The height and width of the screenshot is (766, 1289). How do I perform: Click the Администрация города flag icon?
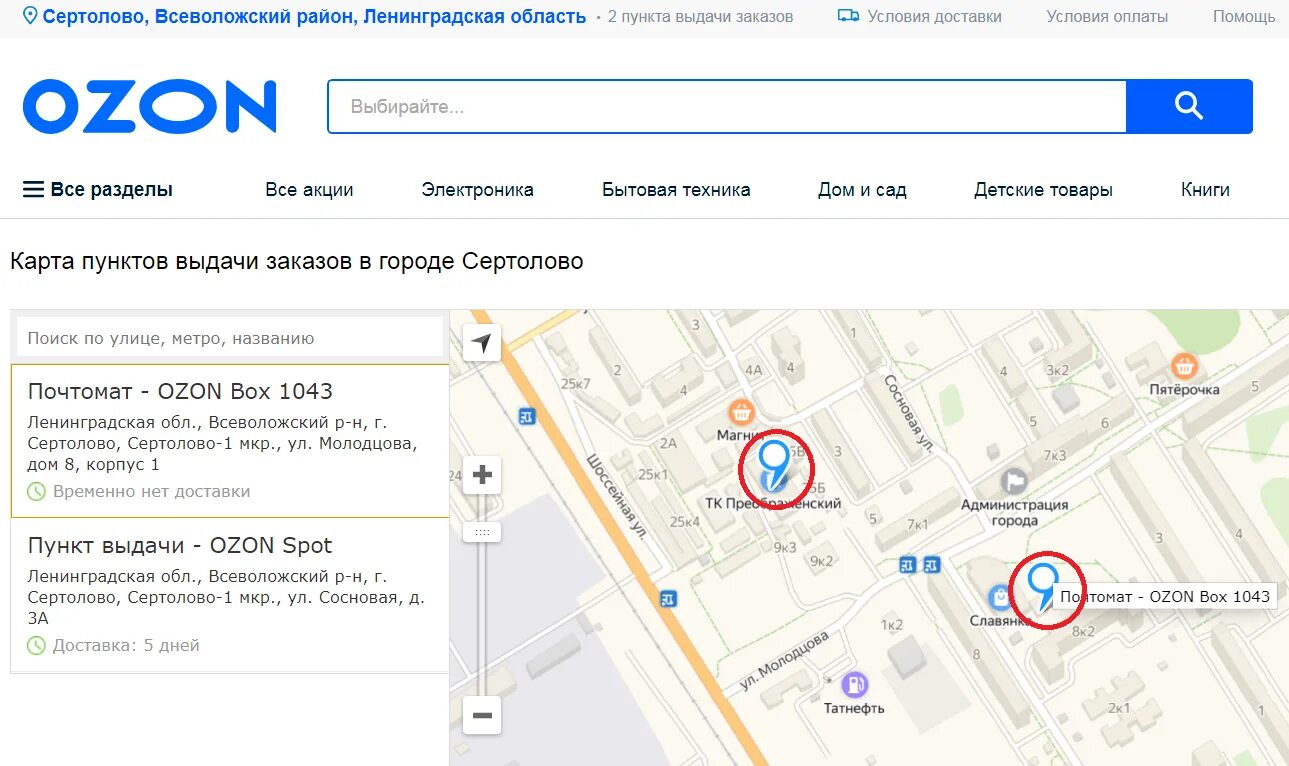[x=1014, y=482]
